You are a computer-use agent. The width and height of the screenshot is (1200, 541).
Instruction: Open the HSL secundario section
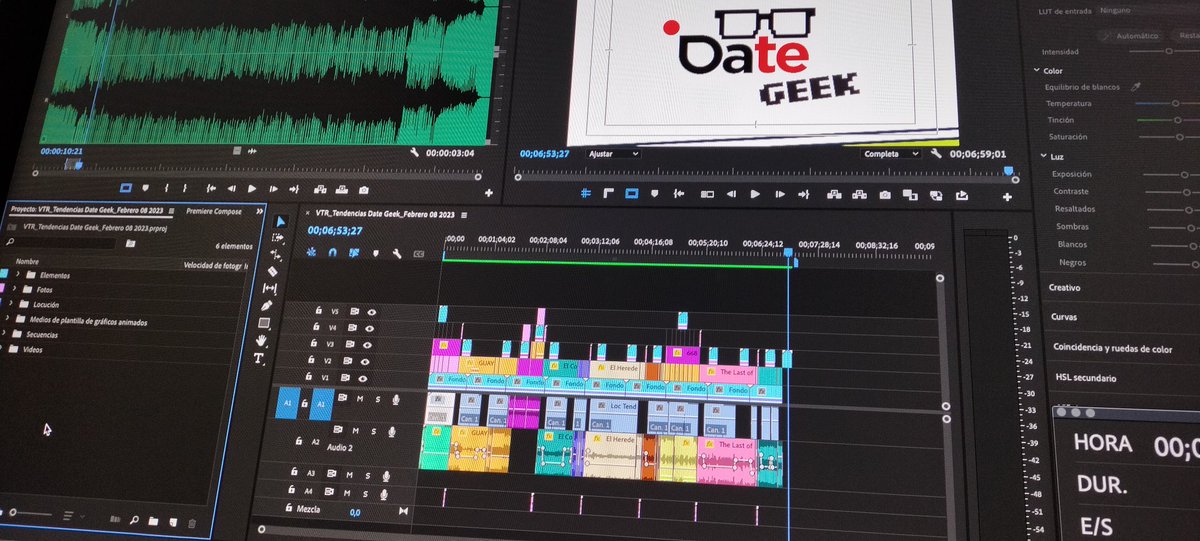1086,378
